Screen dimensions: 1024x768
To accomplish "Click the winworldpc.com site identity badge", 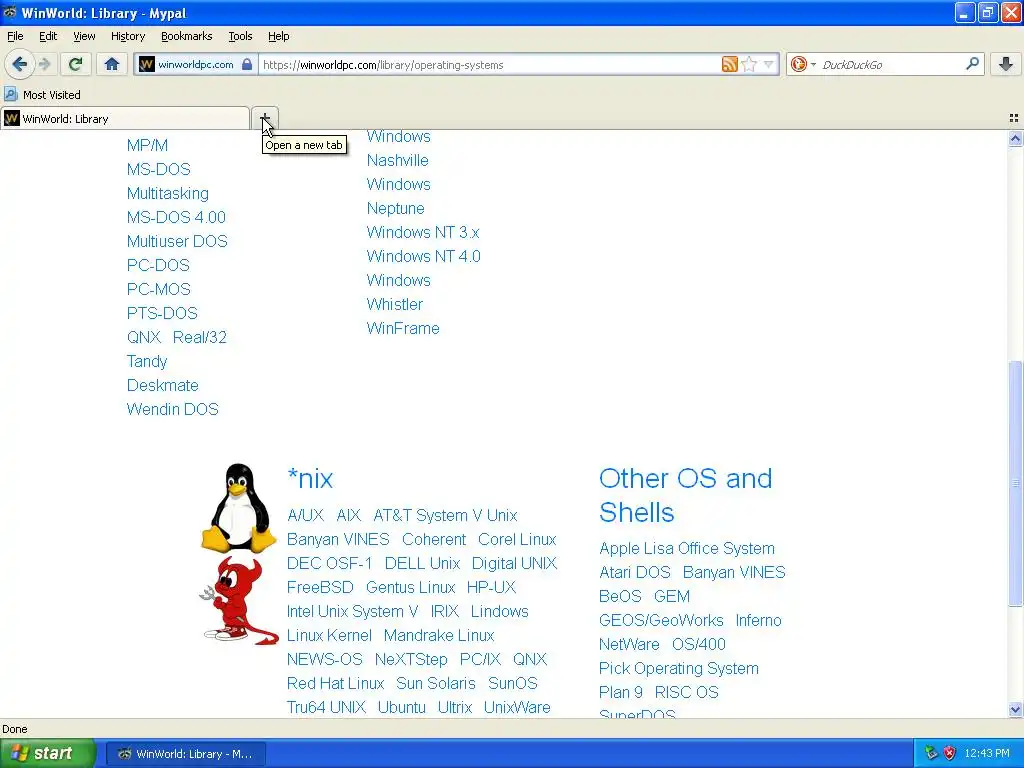I will [x=196, y=65].
